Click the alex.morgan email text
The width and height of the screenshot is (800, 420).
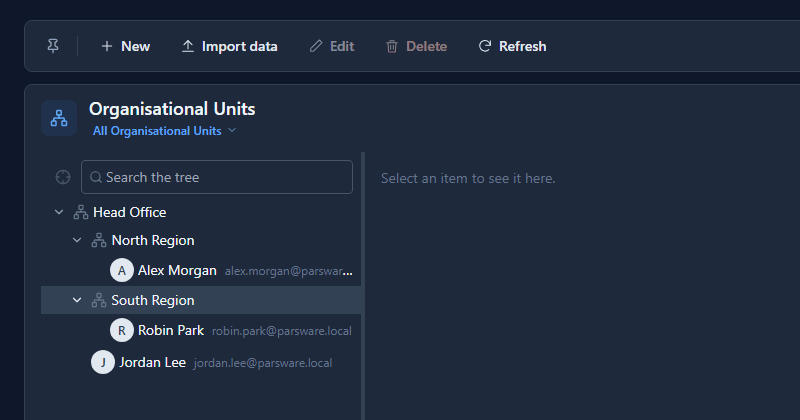pyautogui.click(x=289, y=271)
